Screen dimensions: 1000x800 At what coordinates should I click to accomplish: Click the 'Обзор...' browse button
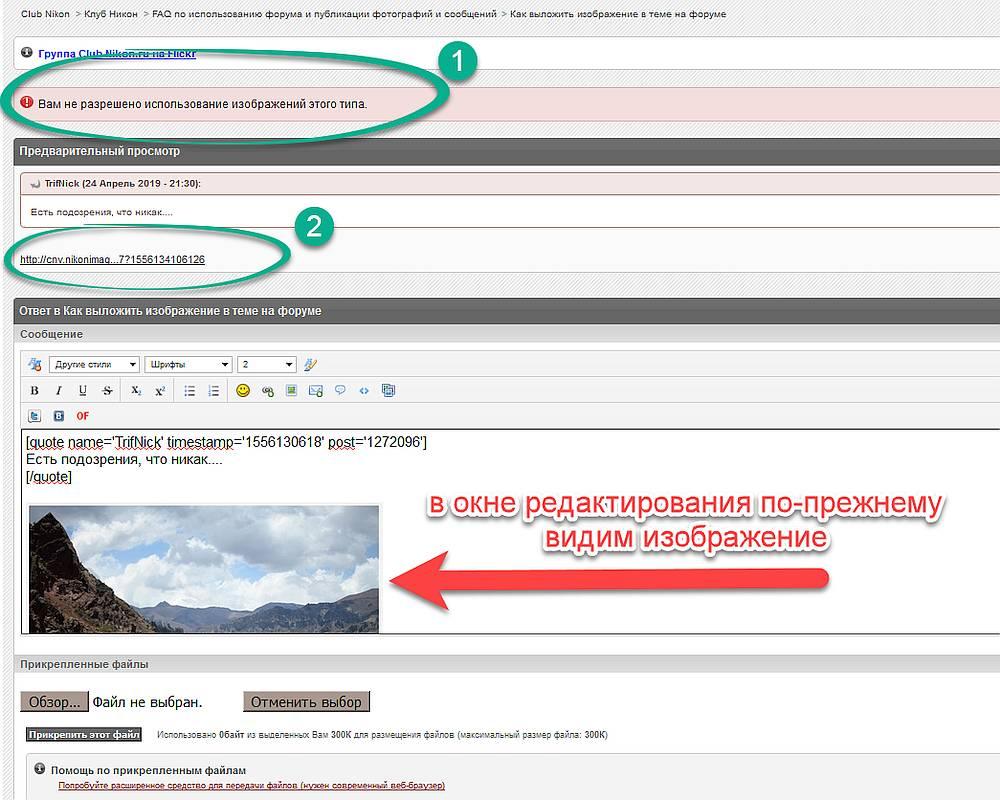click(55, 702)
